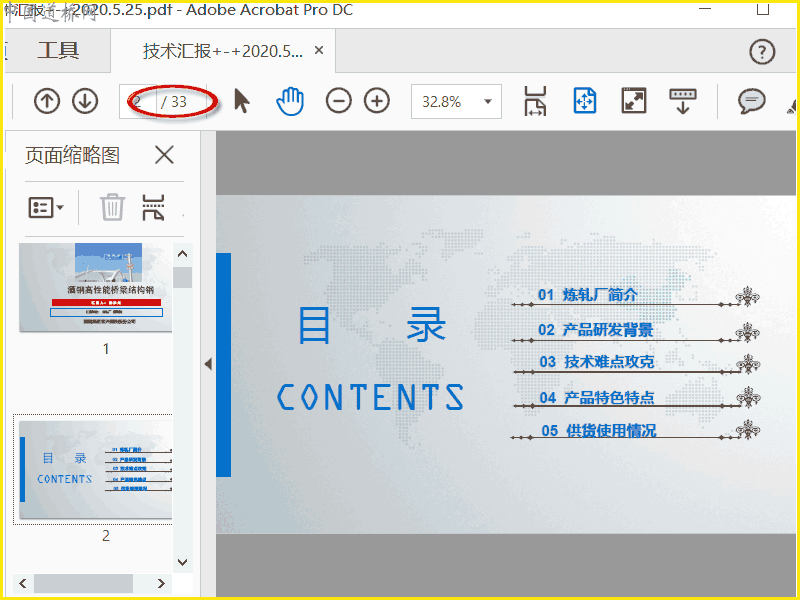This screenshot has width=800, height=600.
Task: Click the thumbnail panel vertical scrollbar thumb
Action: point(183,278)
